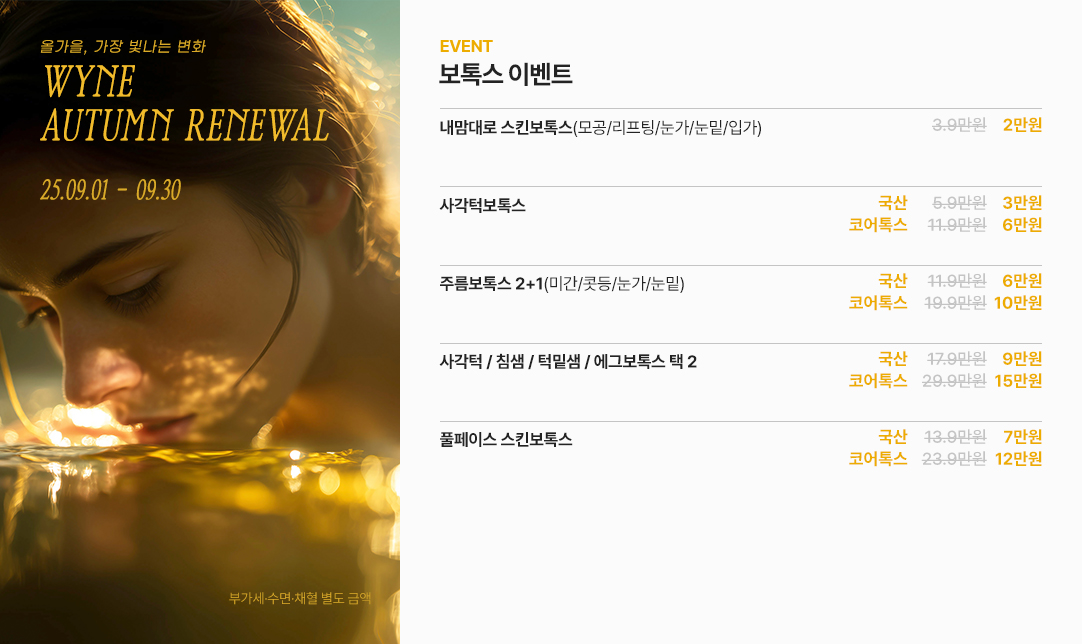Screen dimensions: 1082x644
Task: Click the 9만원 price for 택 2
Action: tap(1022, 359)
